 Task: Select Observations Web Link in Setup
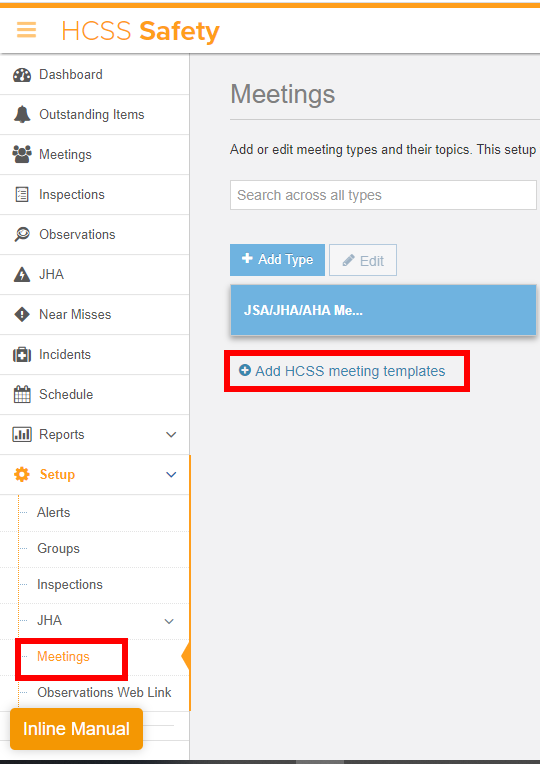pyautogui.click(x=104, y=692)
